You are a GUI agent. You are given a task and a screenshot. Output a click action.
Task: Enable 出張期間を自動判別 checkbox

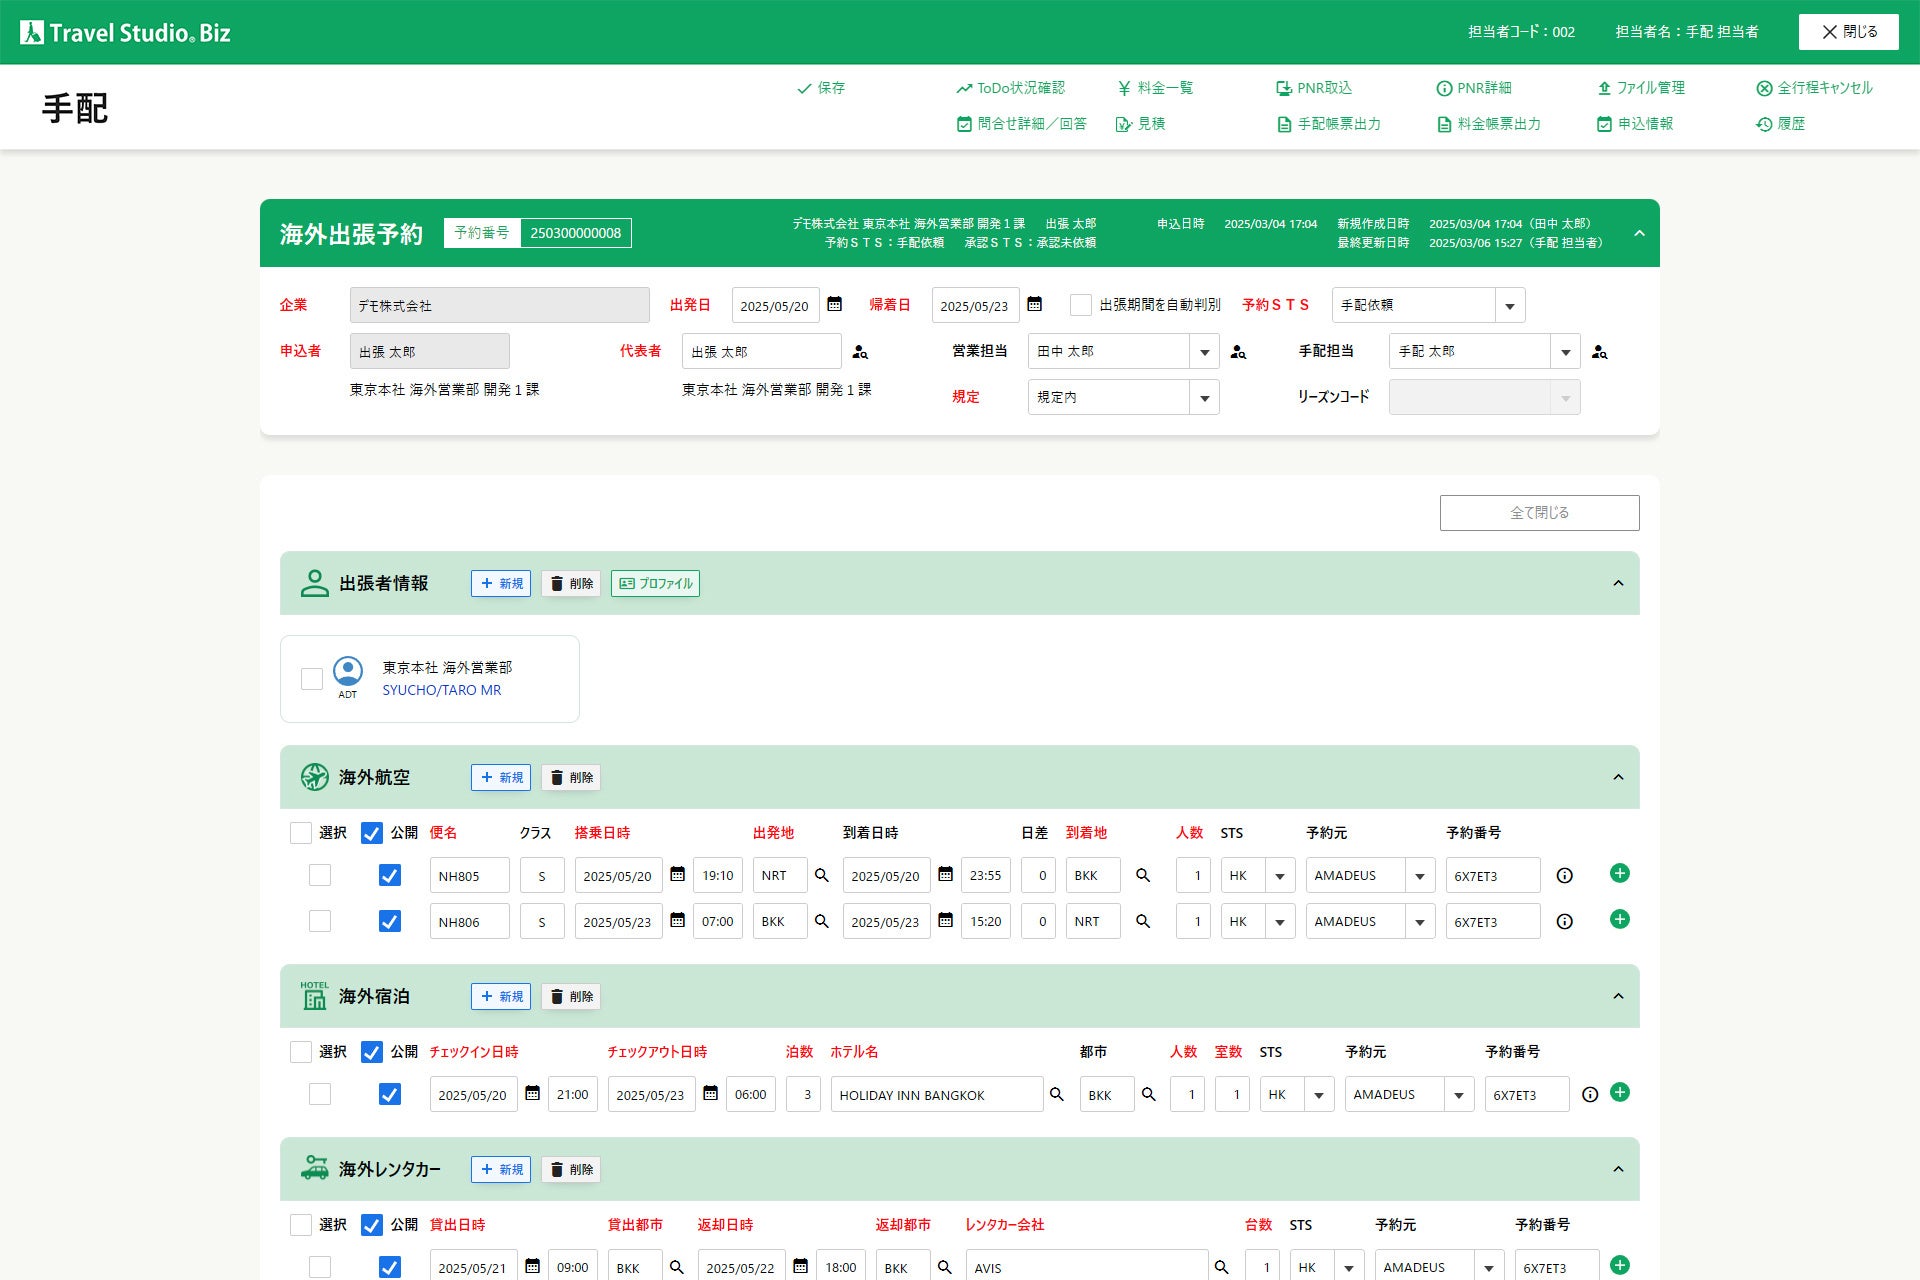(1081, 305)
